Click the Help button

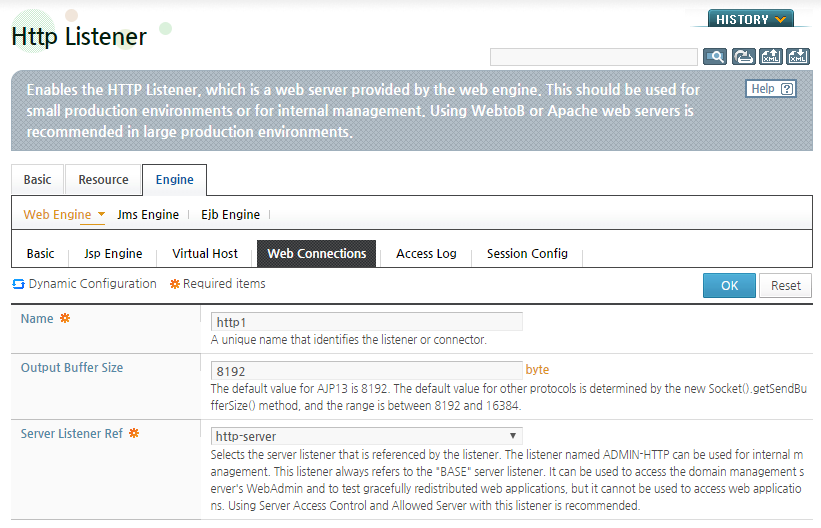(771, 89)
